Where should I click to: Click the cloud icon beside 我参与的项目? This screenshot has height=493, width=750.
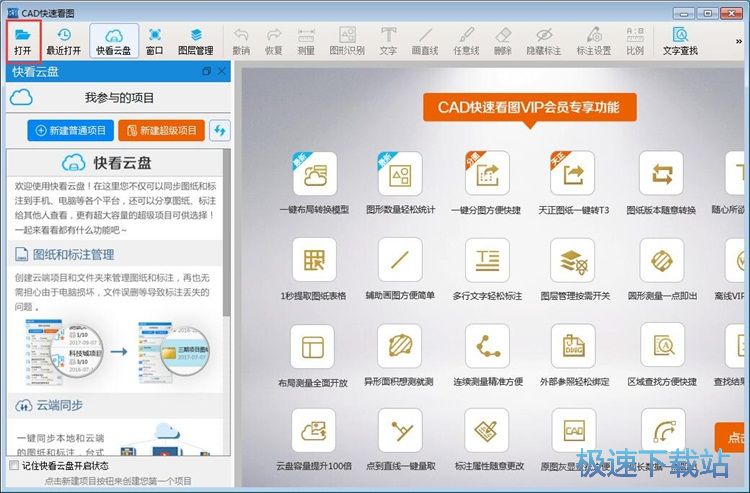coord(22,98)
